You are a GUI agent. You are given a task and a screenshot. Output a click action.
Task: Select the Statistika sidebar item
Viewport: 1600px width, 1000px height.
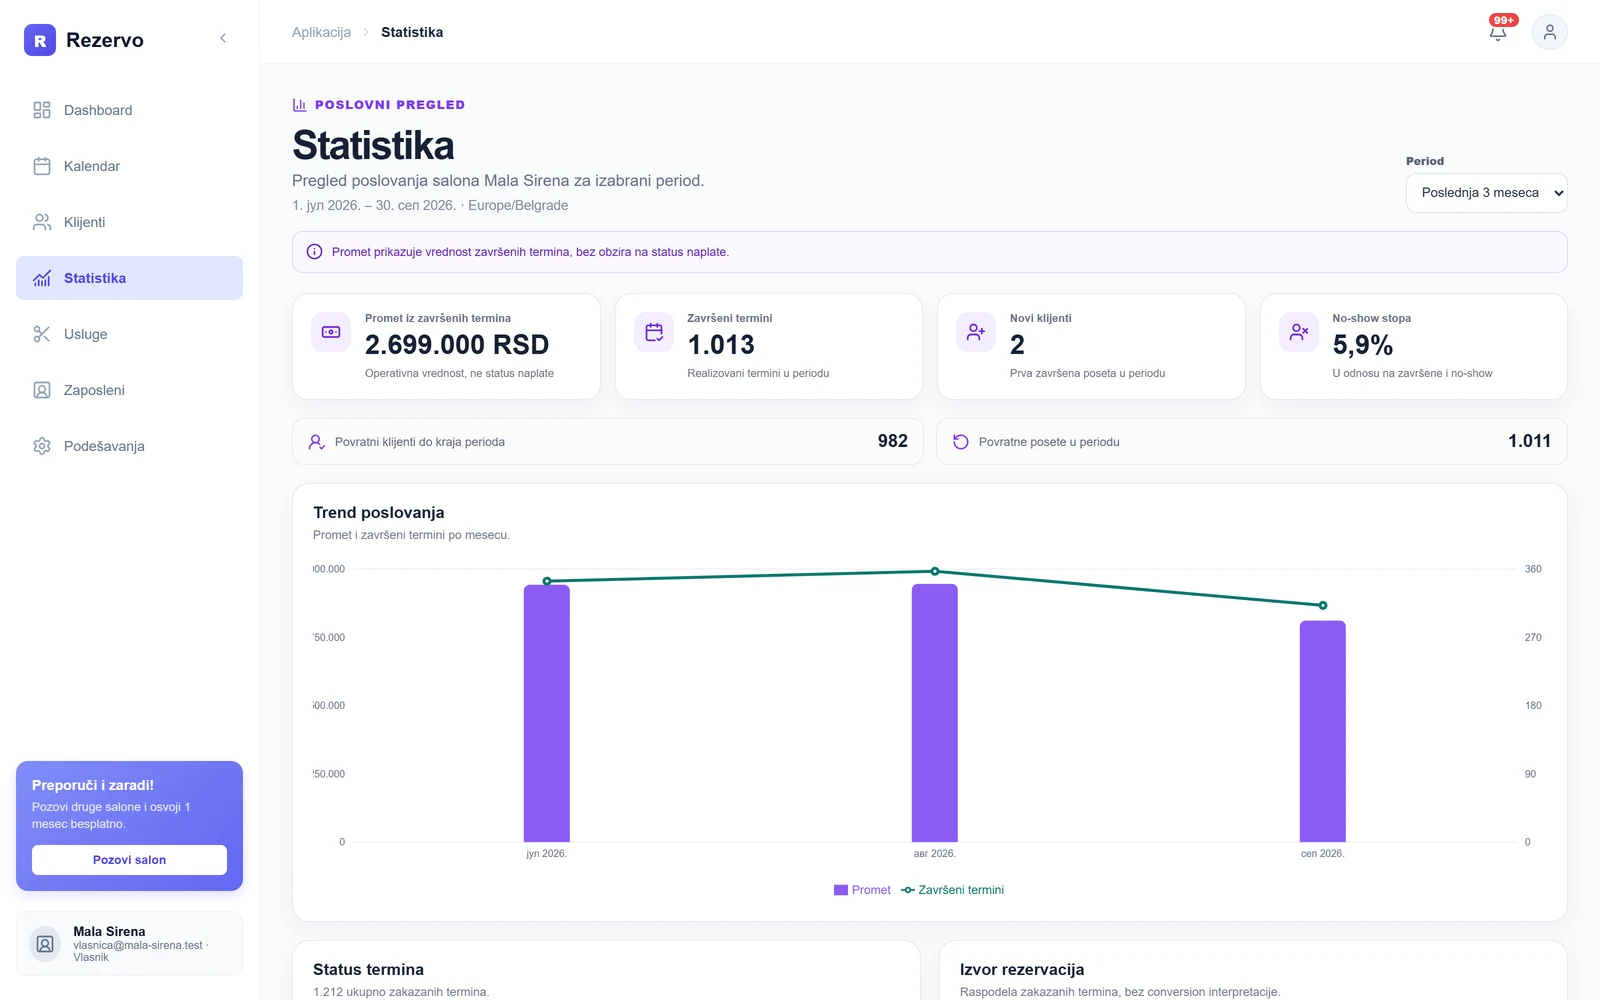tap(129, 278)
